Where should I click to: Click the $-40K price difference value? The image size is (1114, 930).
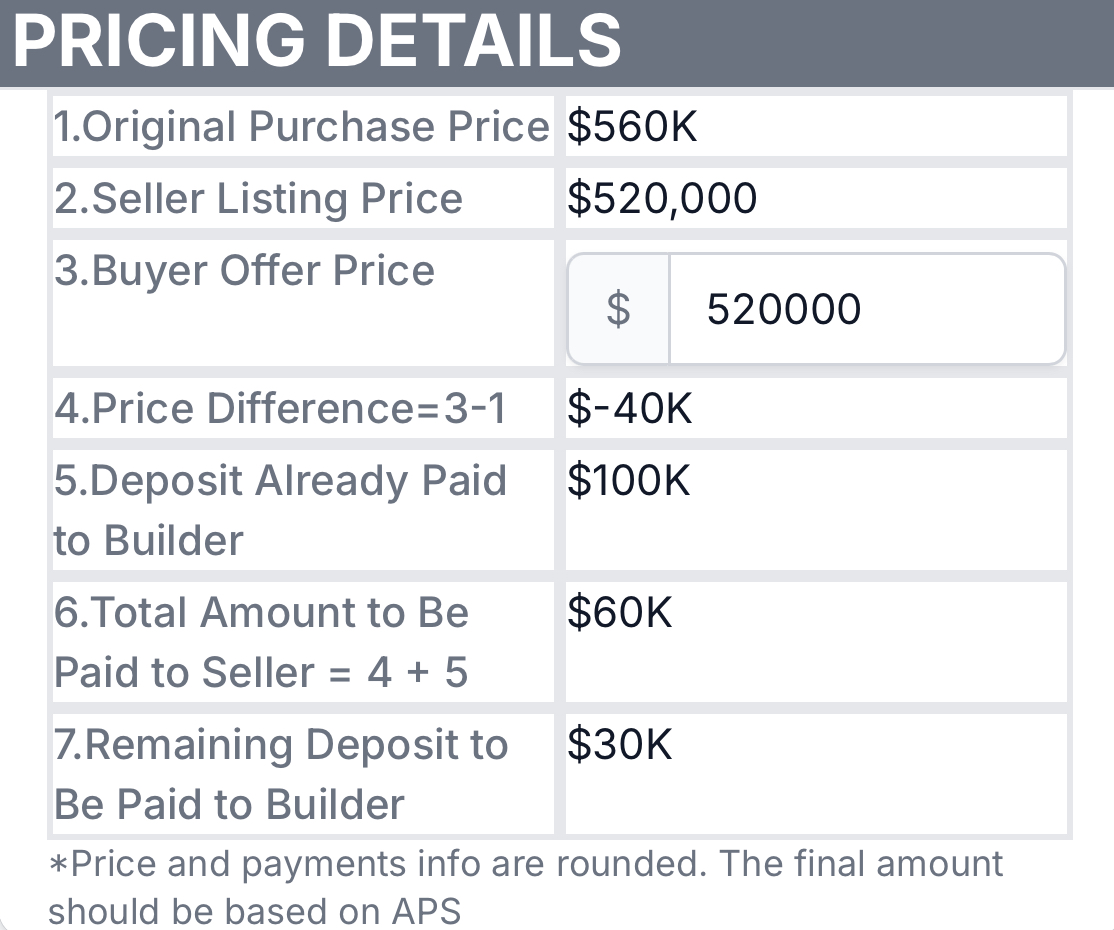click(629, 409)
